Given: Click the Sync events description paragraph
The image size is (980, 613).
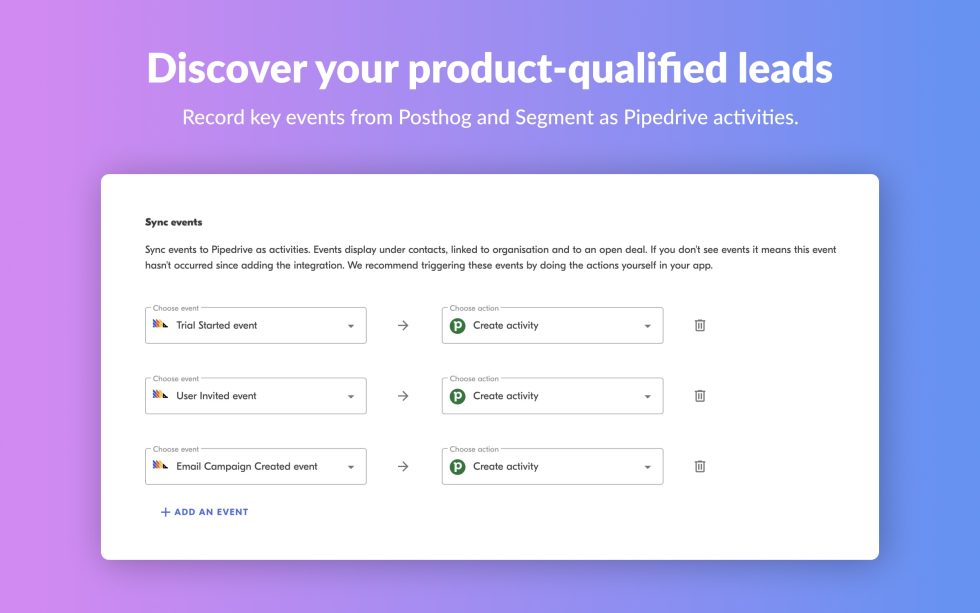Looking at the screenshot, I should (490, 257).
